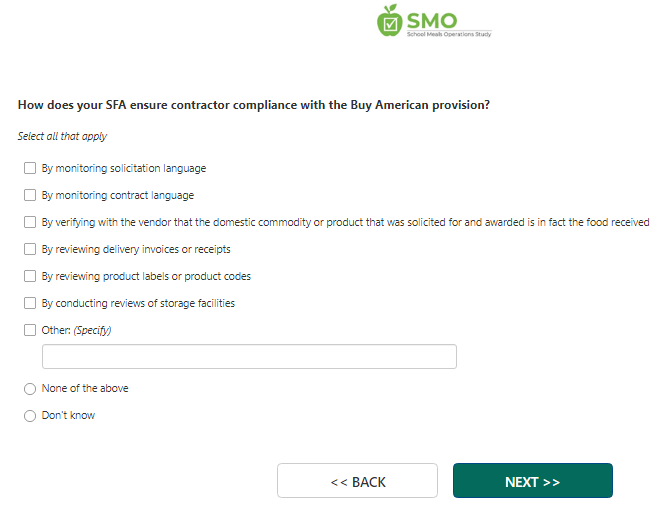The image size is (665, 521).
Task: Select 'By conducting reviews of storage facilities' checkbox
Action: pos(30,303)
